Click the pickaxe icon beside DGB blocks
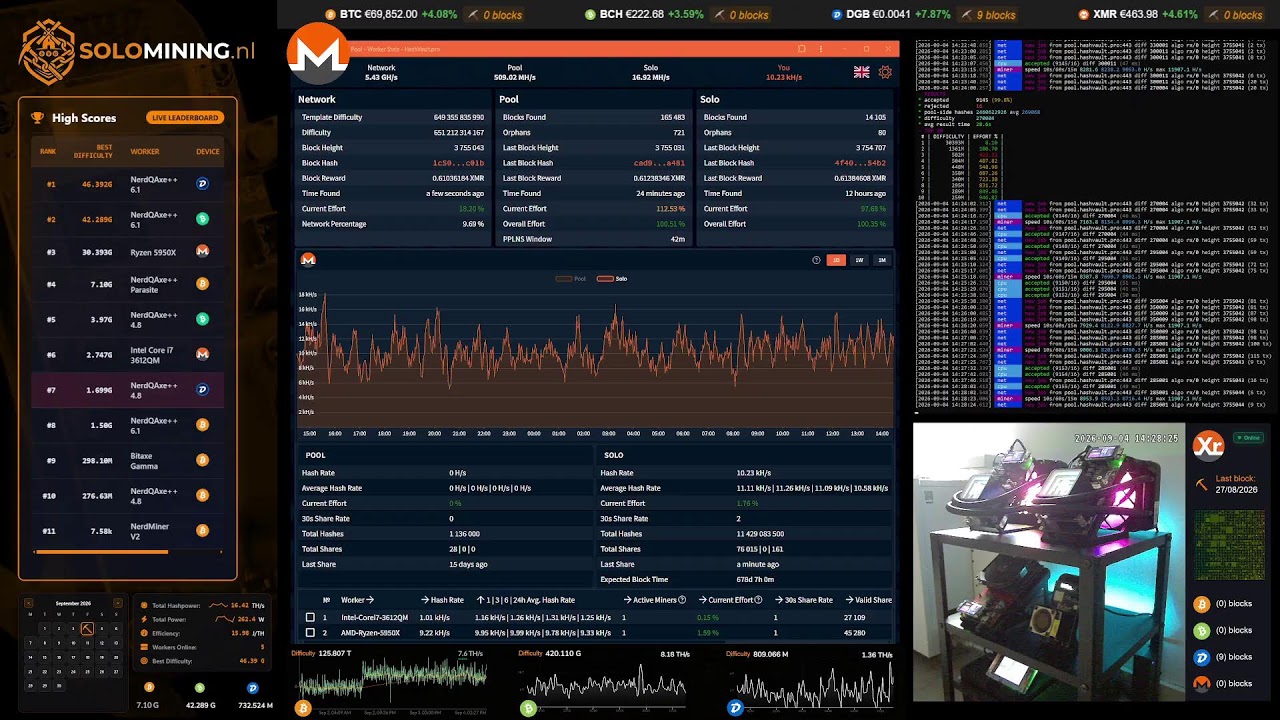The height and width of the screenshot is (720, 1280). point(966,15)
